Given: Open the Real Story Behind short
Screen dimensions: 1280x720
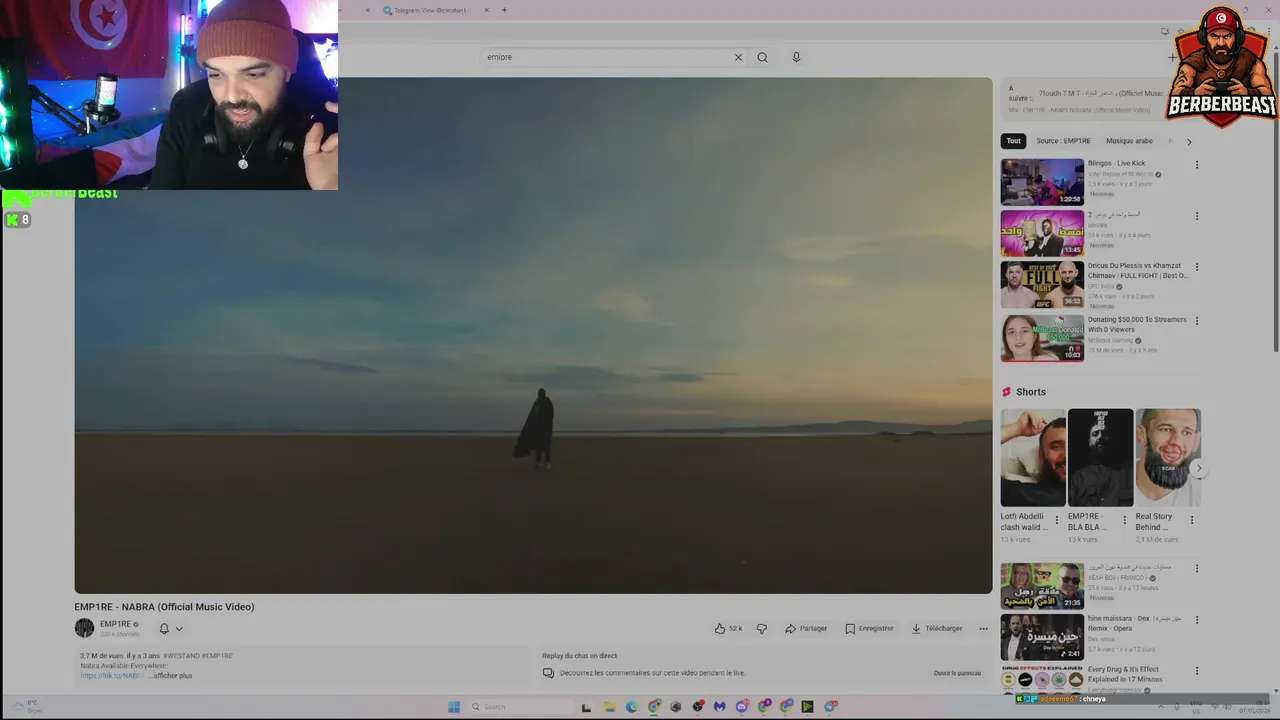Looking at the screenshot, I should [1168, 458].
